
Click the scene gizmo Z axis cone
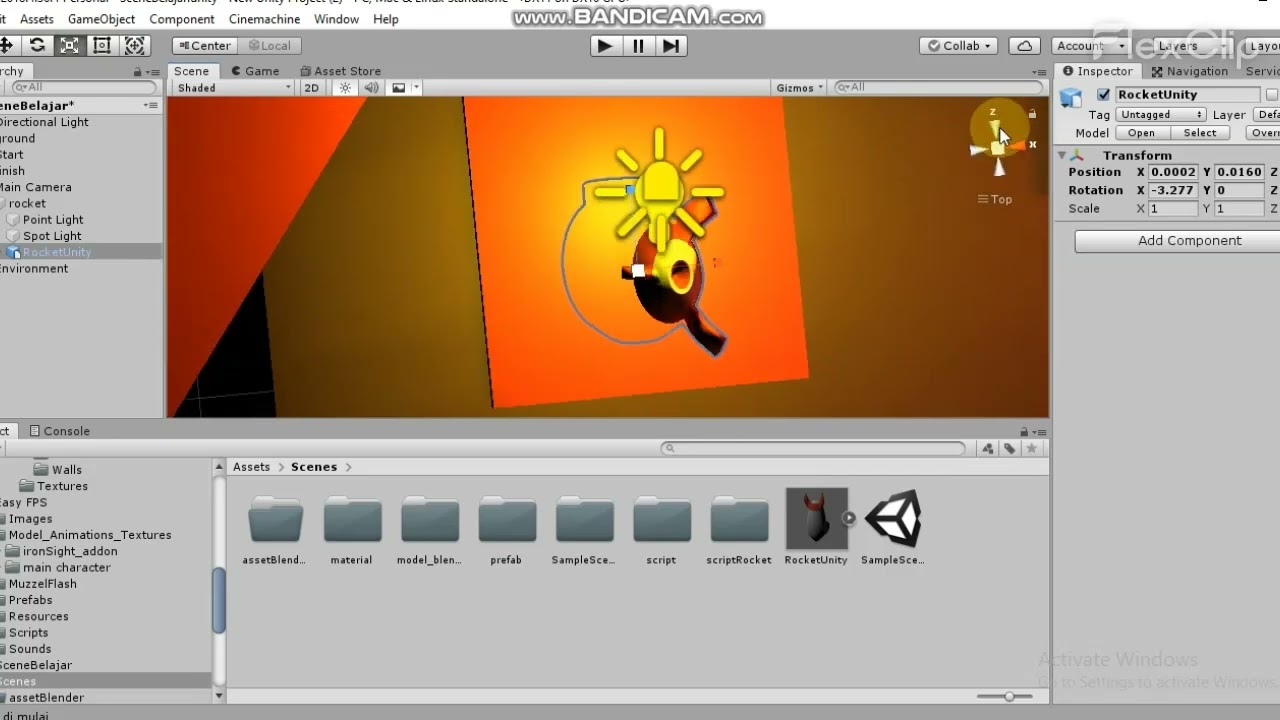[995, 128]
